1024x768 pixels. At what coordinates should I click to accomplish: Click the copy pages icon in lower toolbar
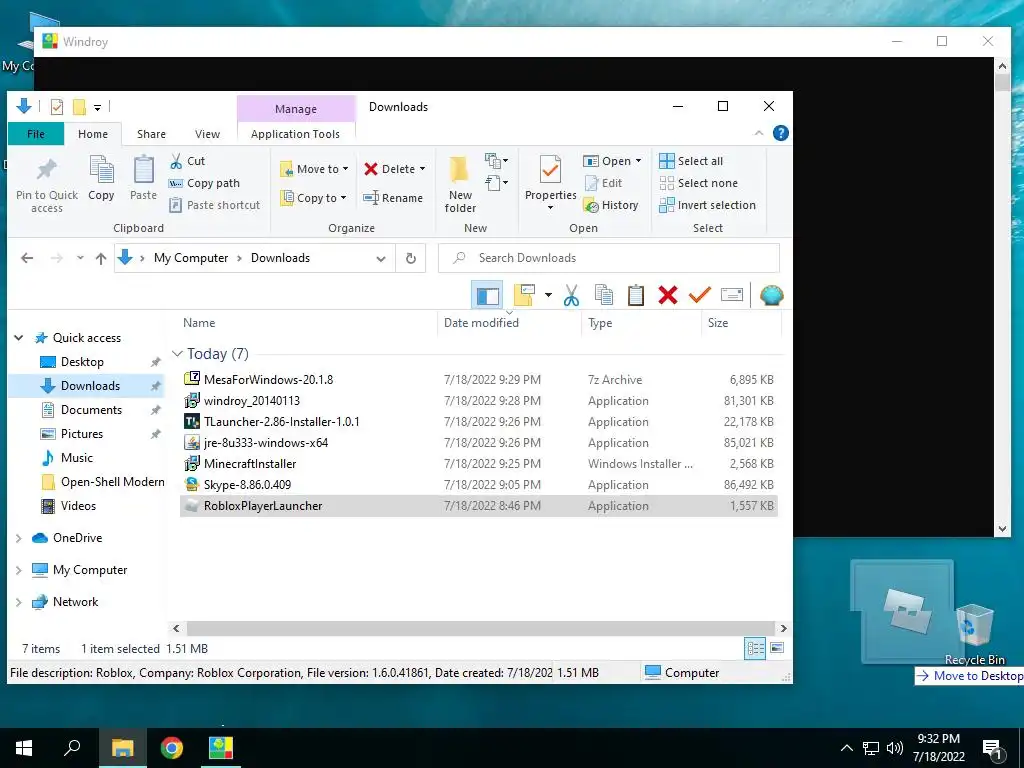pyautogui.click(x=603, y=295)
